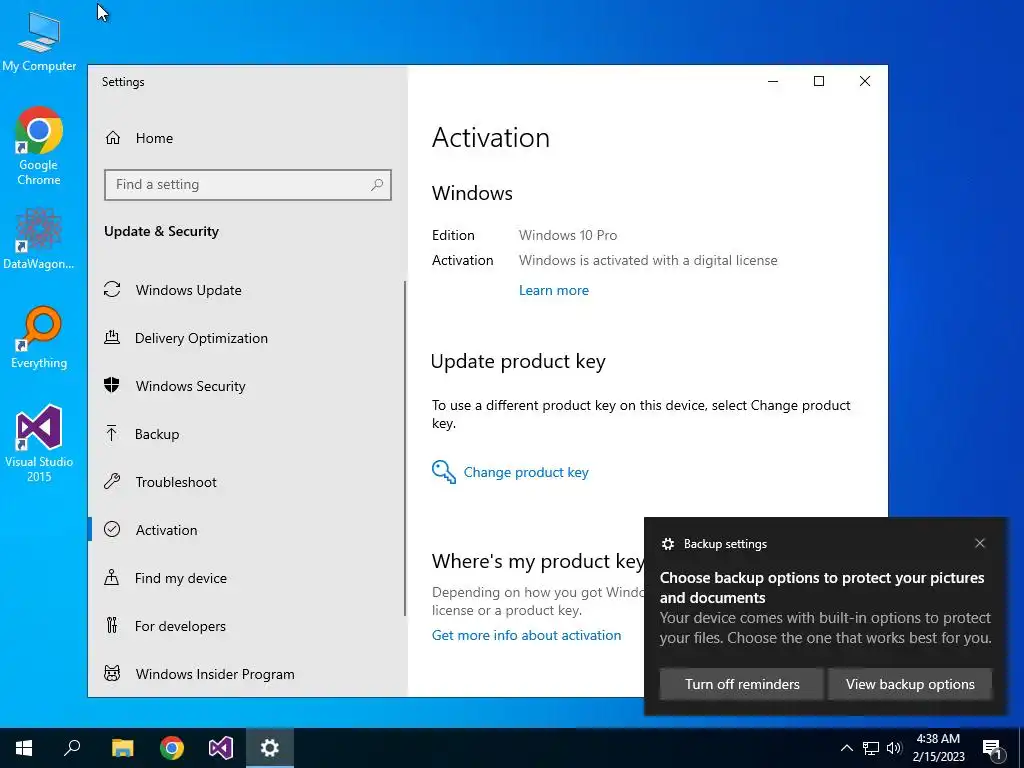Click View backup options button
This screenshot has width=1024, height=768.
click(x=910, y=684)
